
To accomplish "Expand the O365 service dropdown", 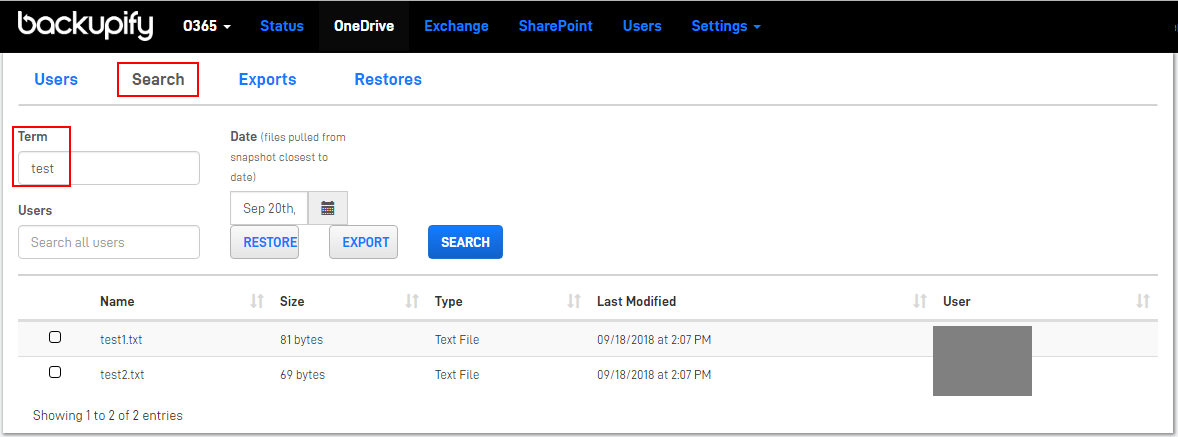I will [x=207, y=26].
